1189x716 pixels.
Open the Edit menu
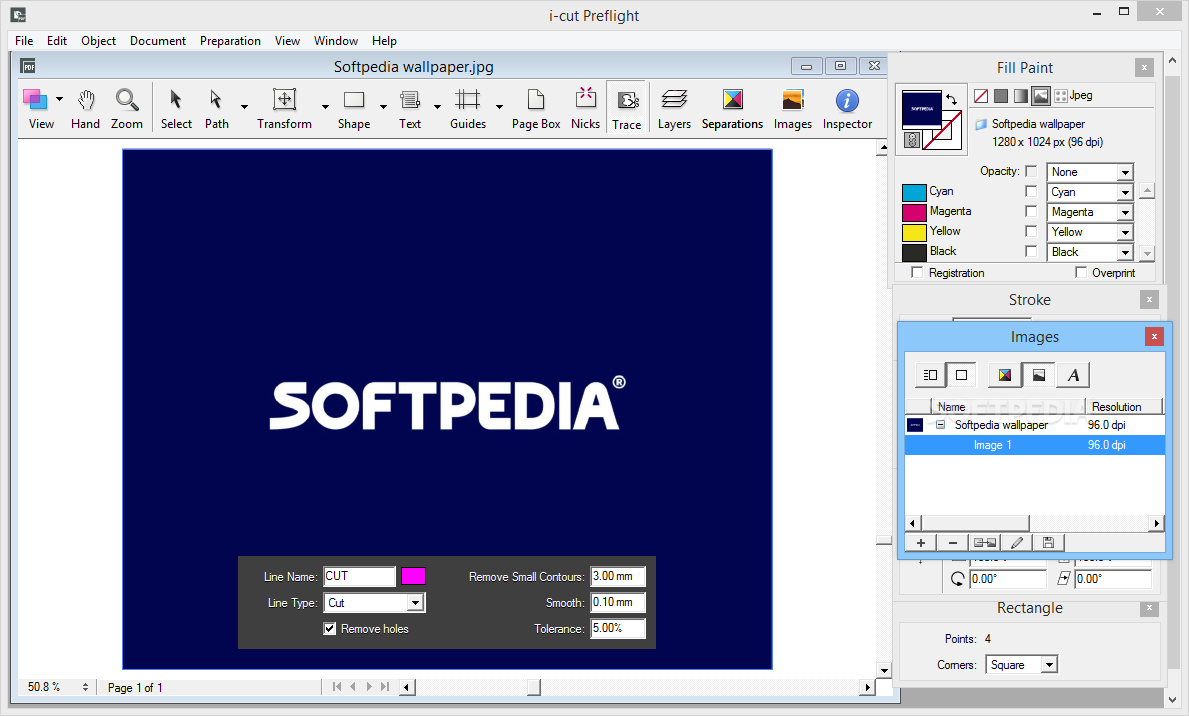point(57,41)
